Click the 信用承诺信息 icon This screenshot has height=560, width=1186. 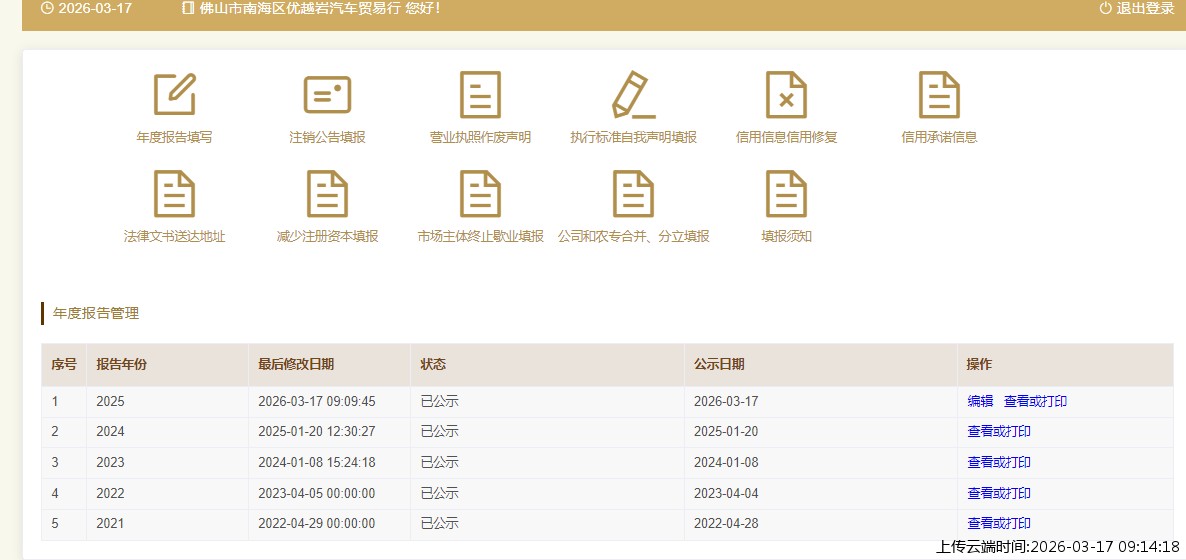(x=939, y=95)
